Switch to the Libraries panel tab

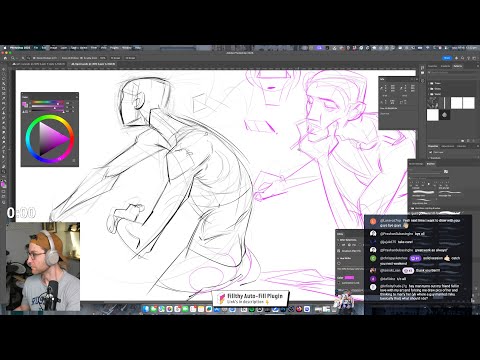[x=461, y=146]
